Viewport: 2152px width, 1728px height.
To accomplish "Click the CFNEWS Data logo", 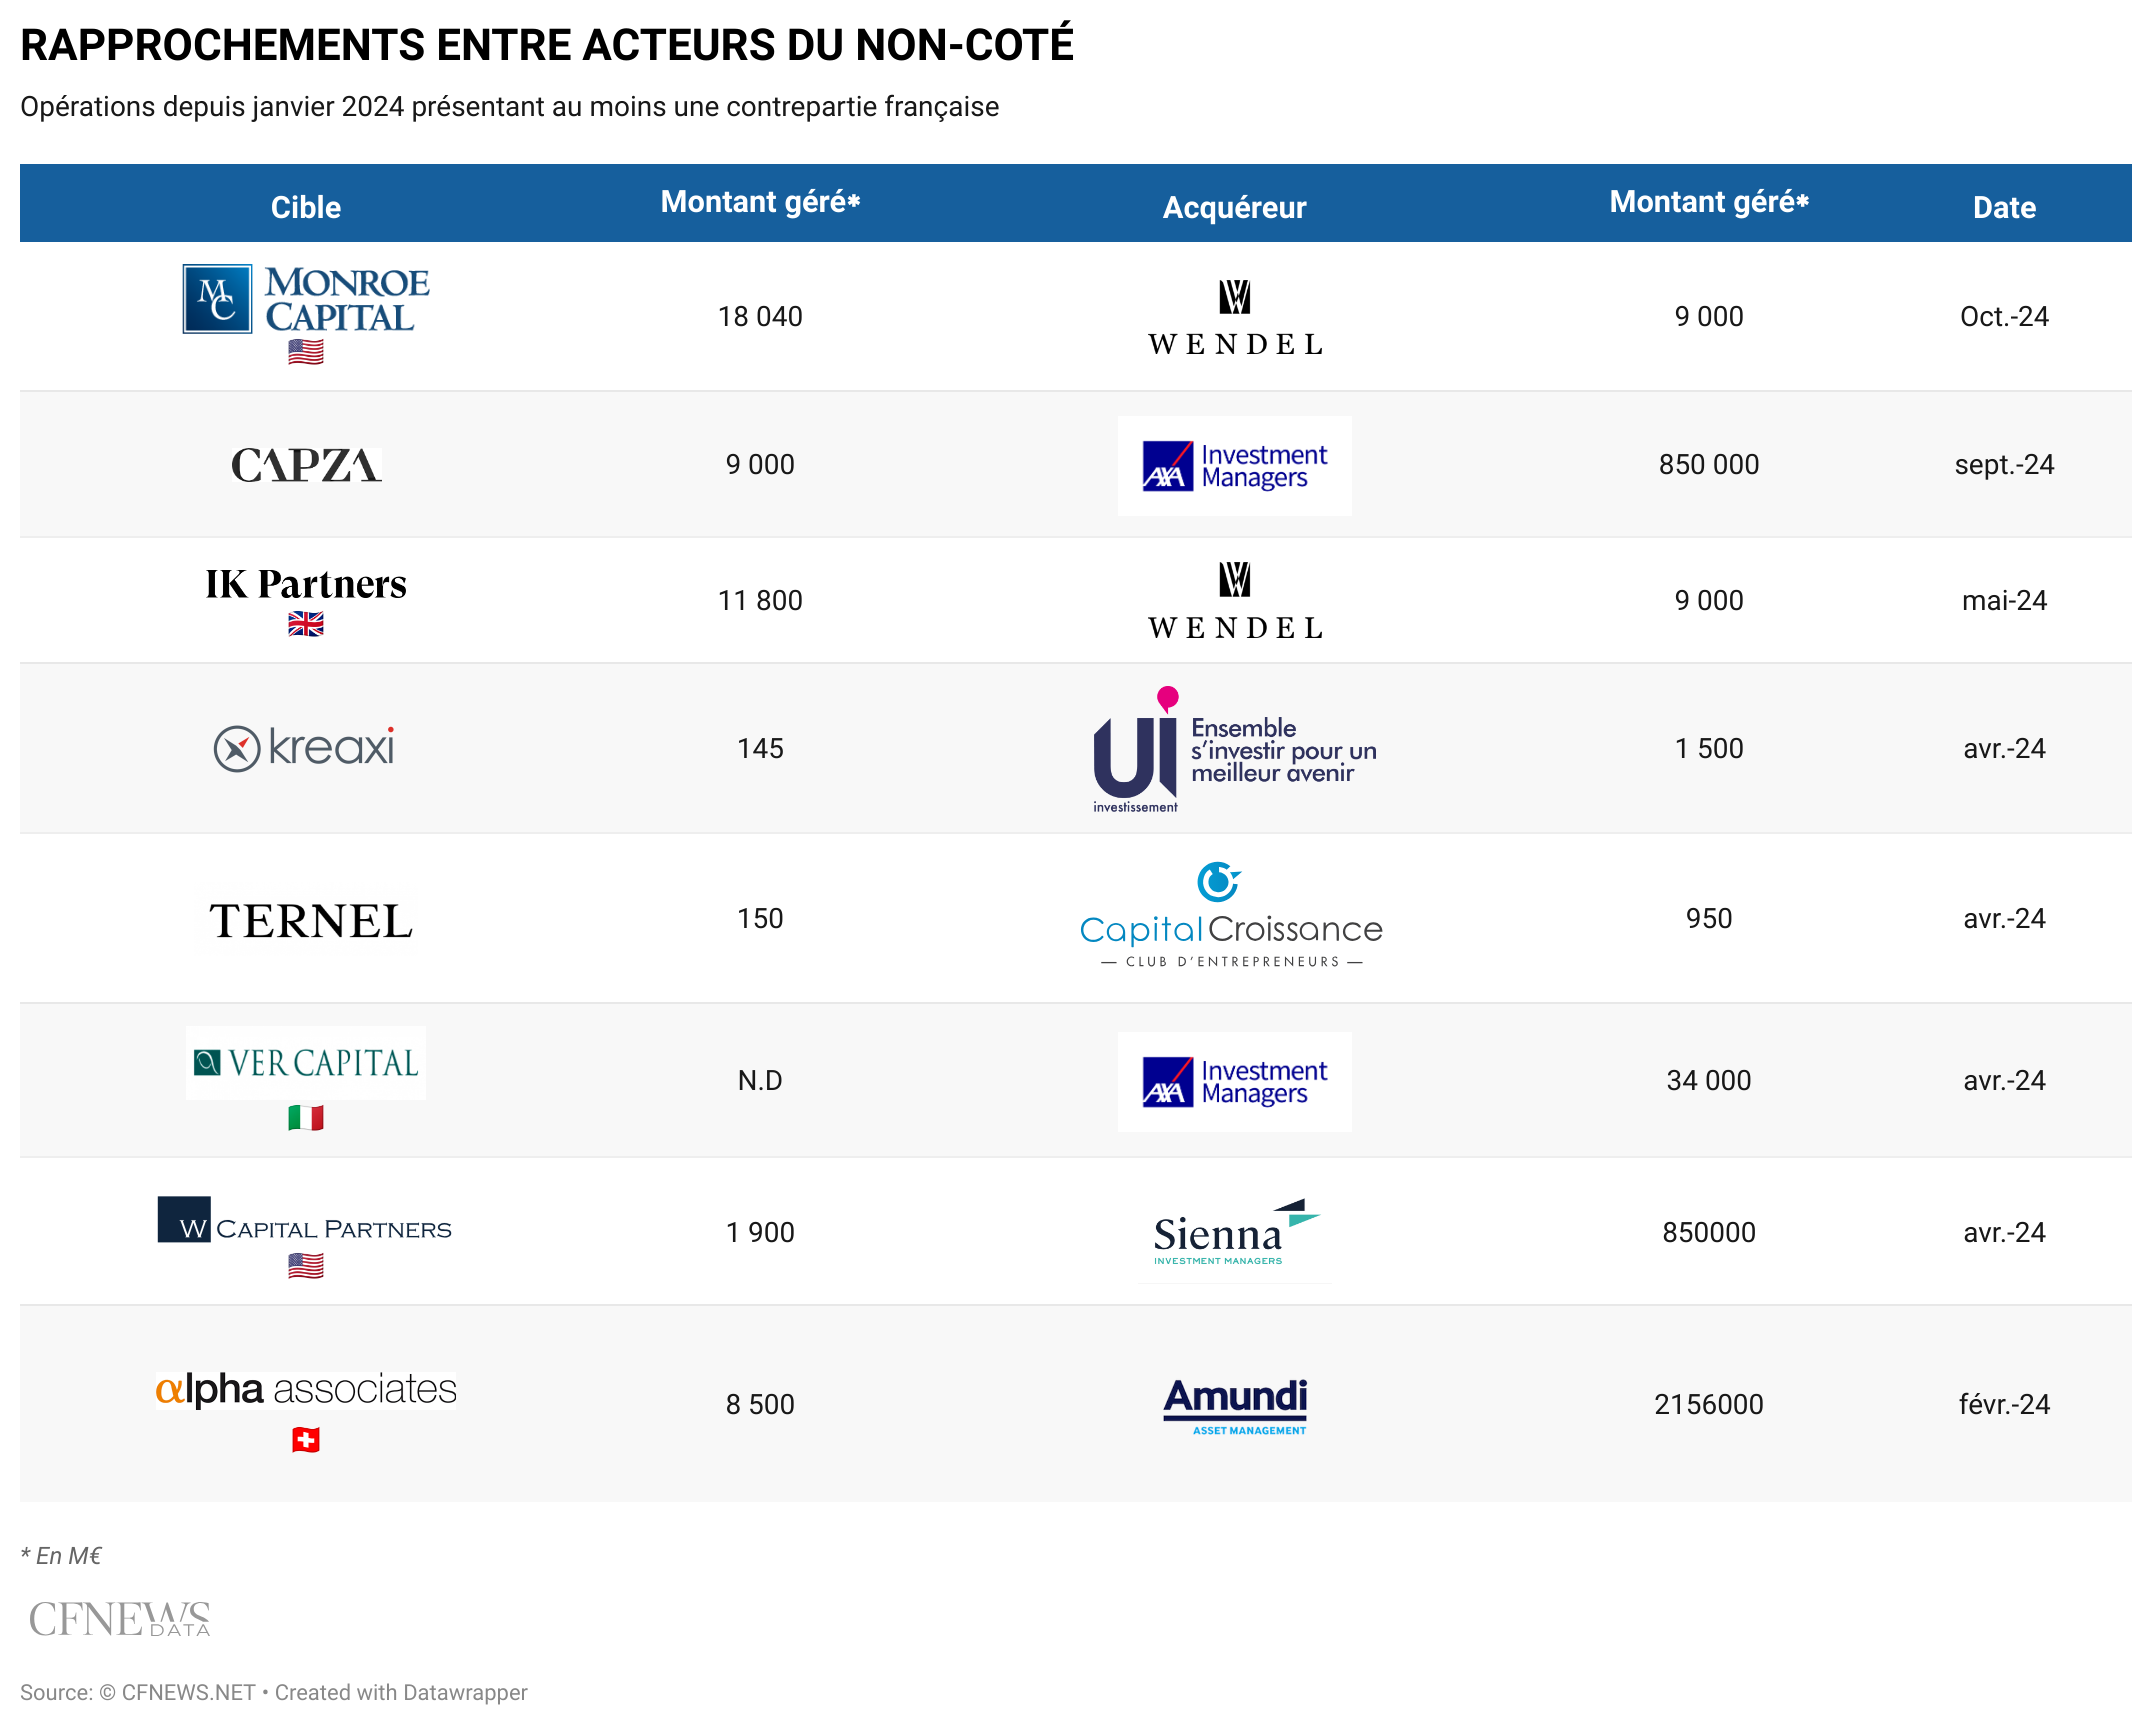I will click(x=120, y=1619).
